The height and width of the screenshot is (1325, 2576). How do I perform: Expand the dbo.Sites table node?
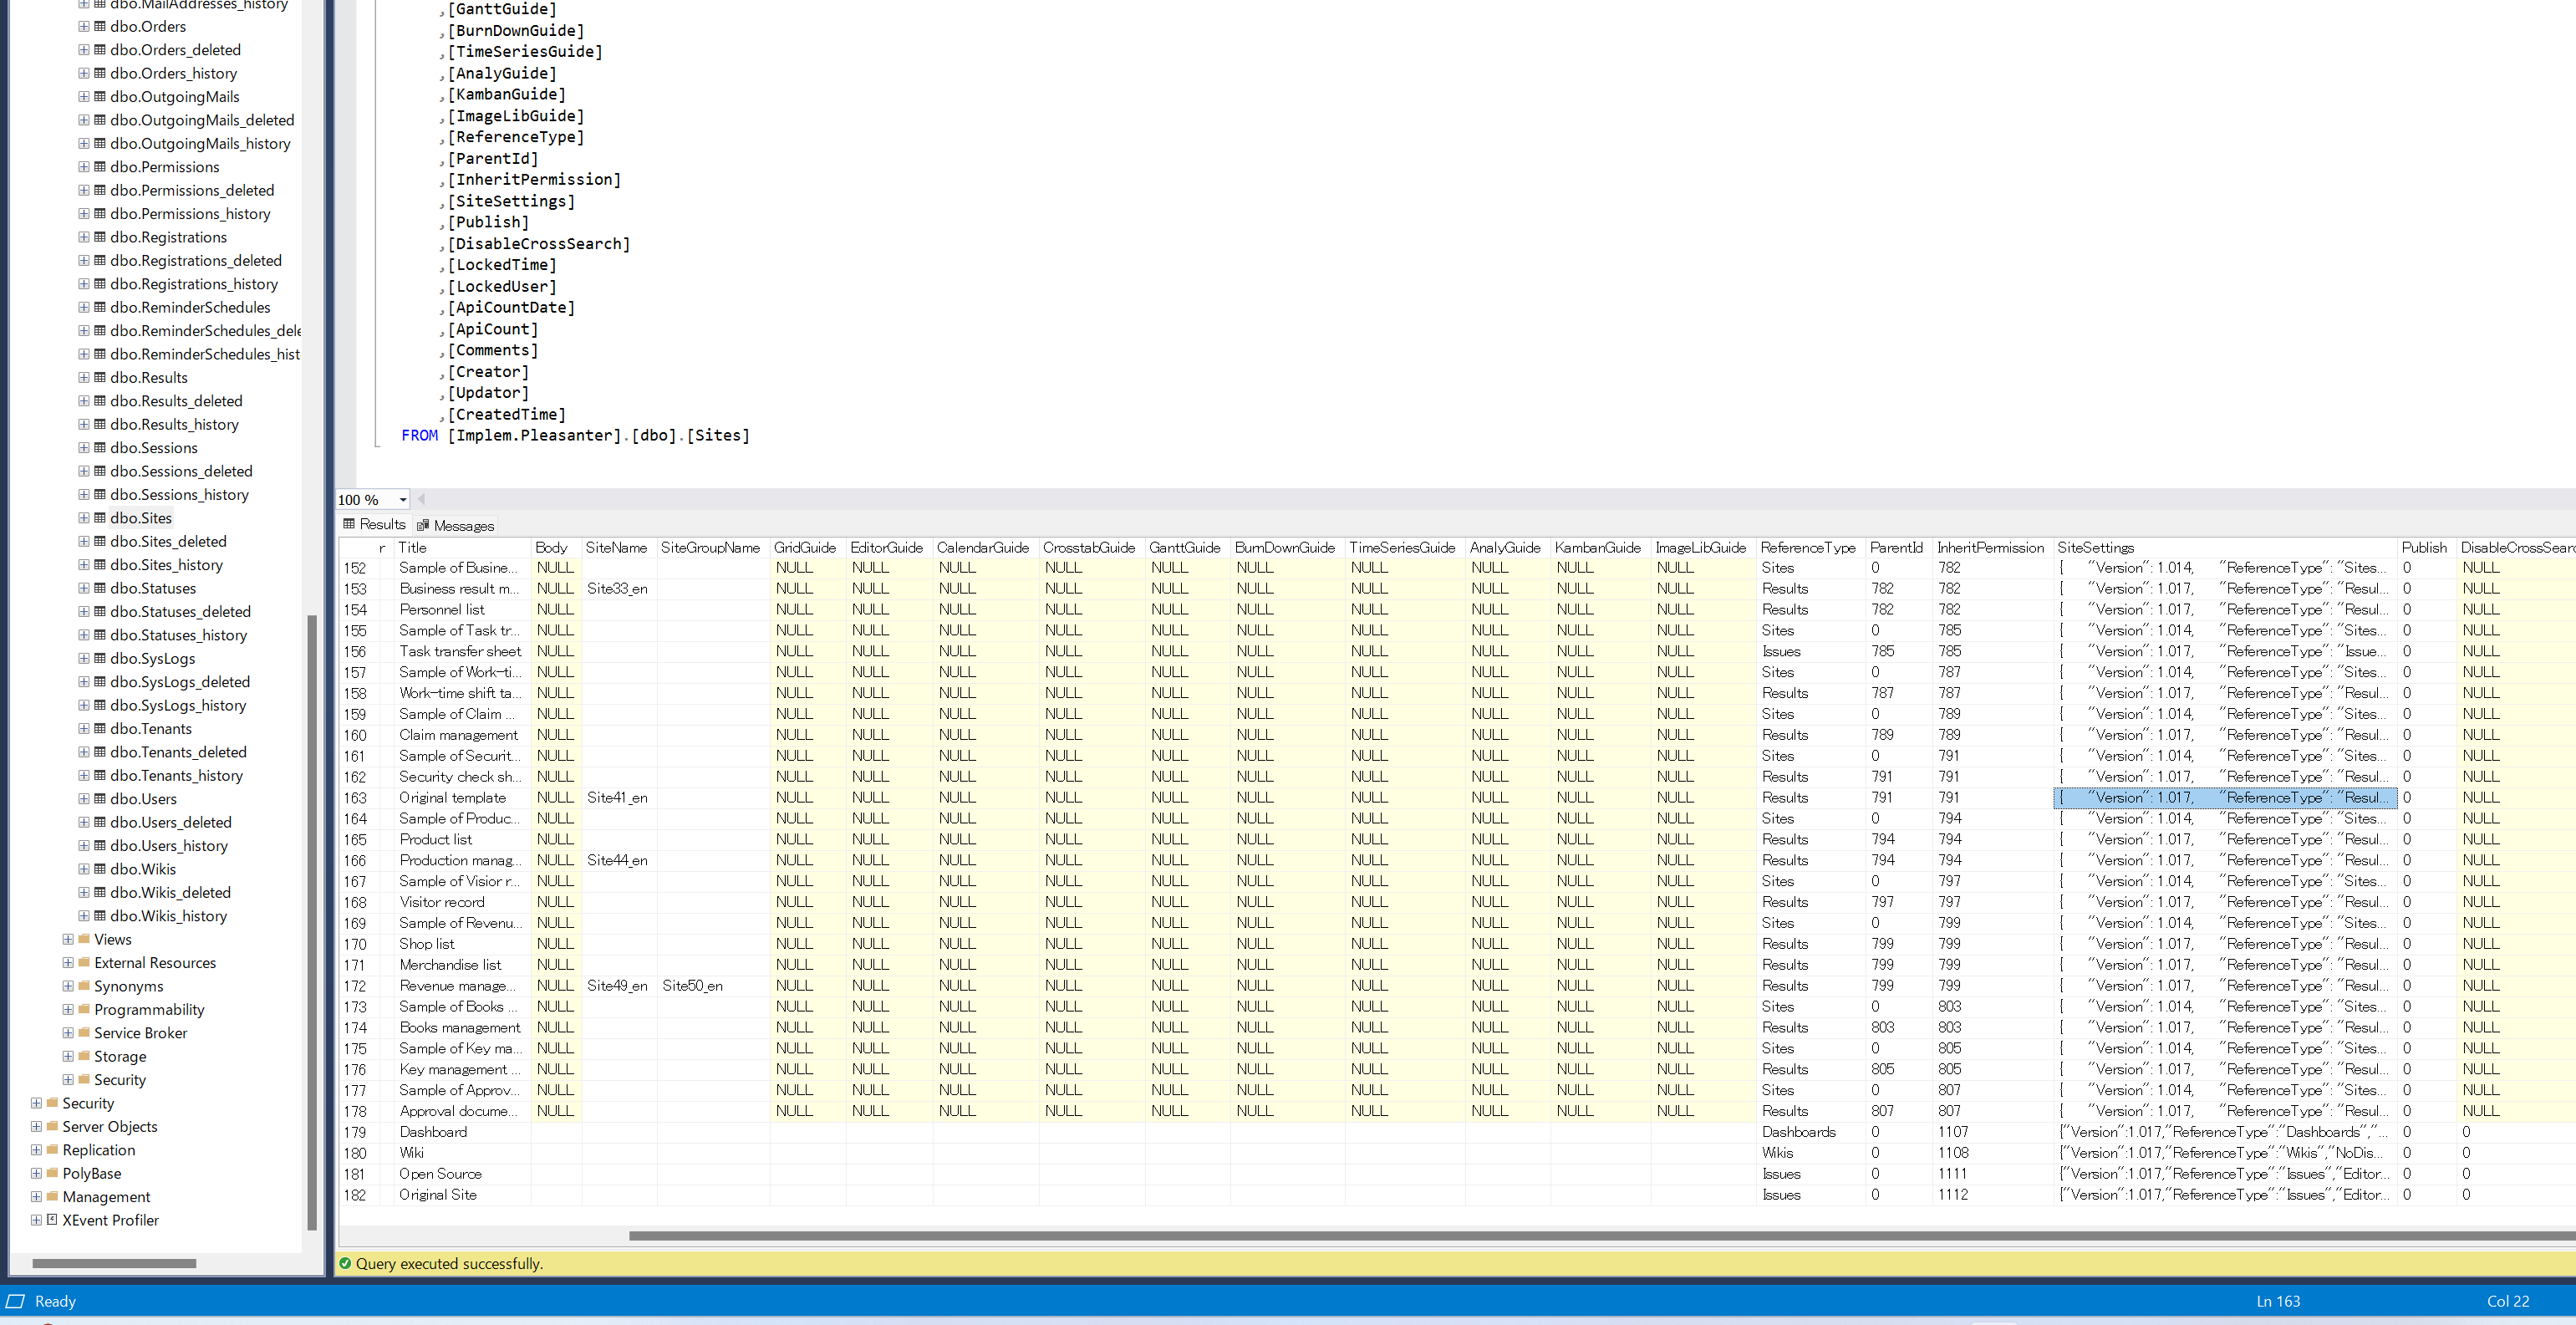[x=84, y=518]
